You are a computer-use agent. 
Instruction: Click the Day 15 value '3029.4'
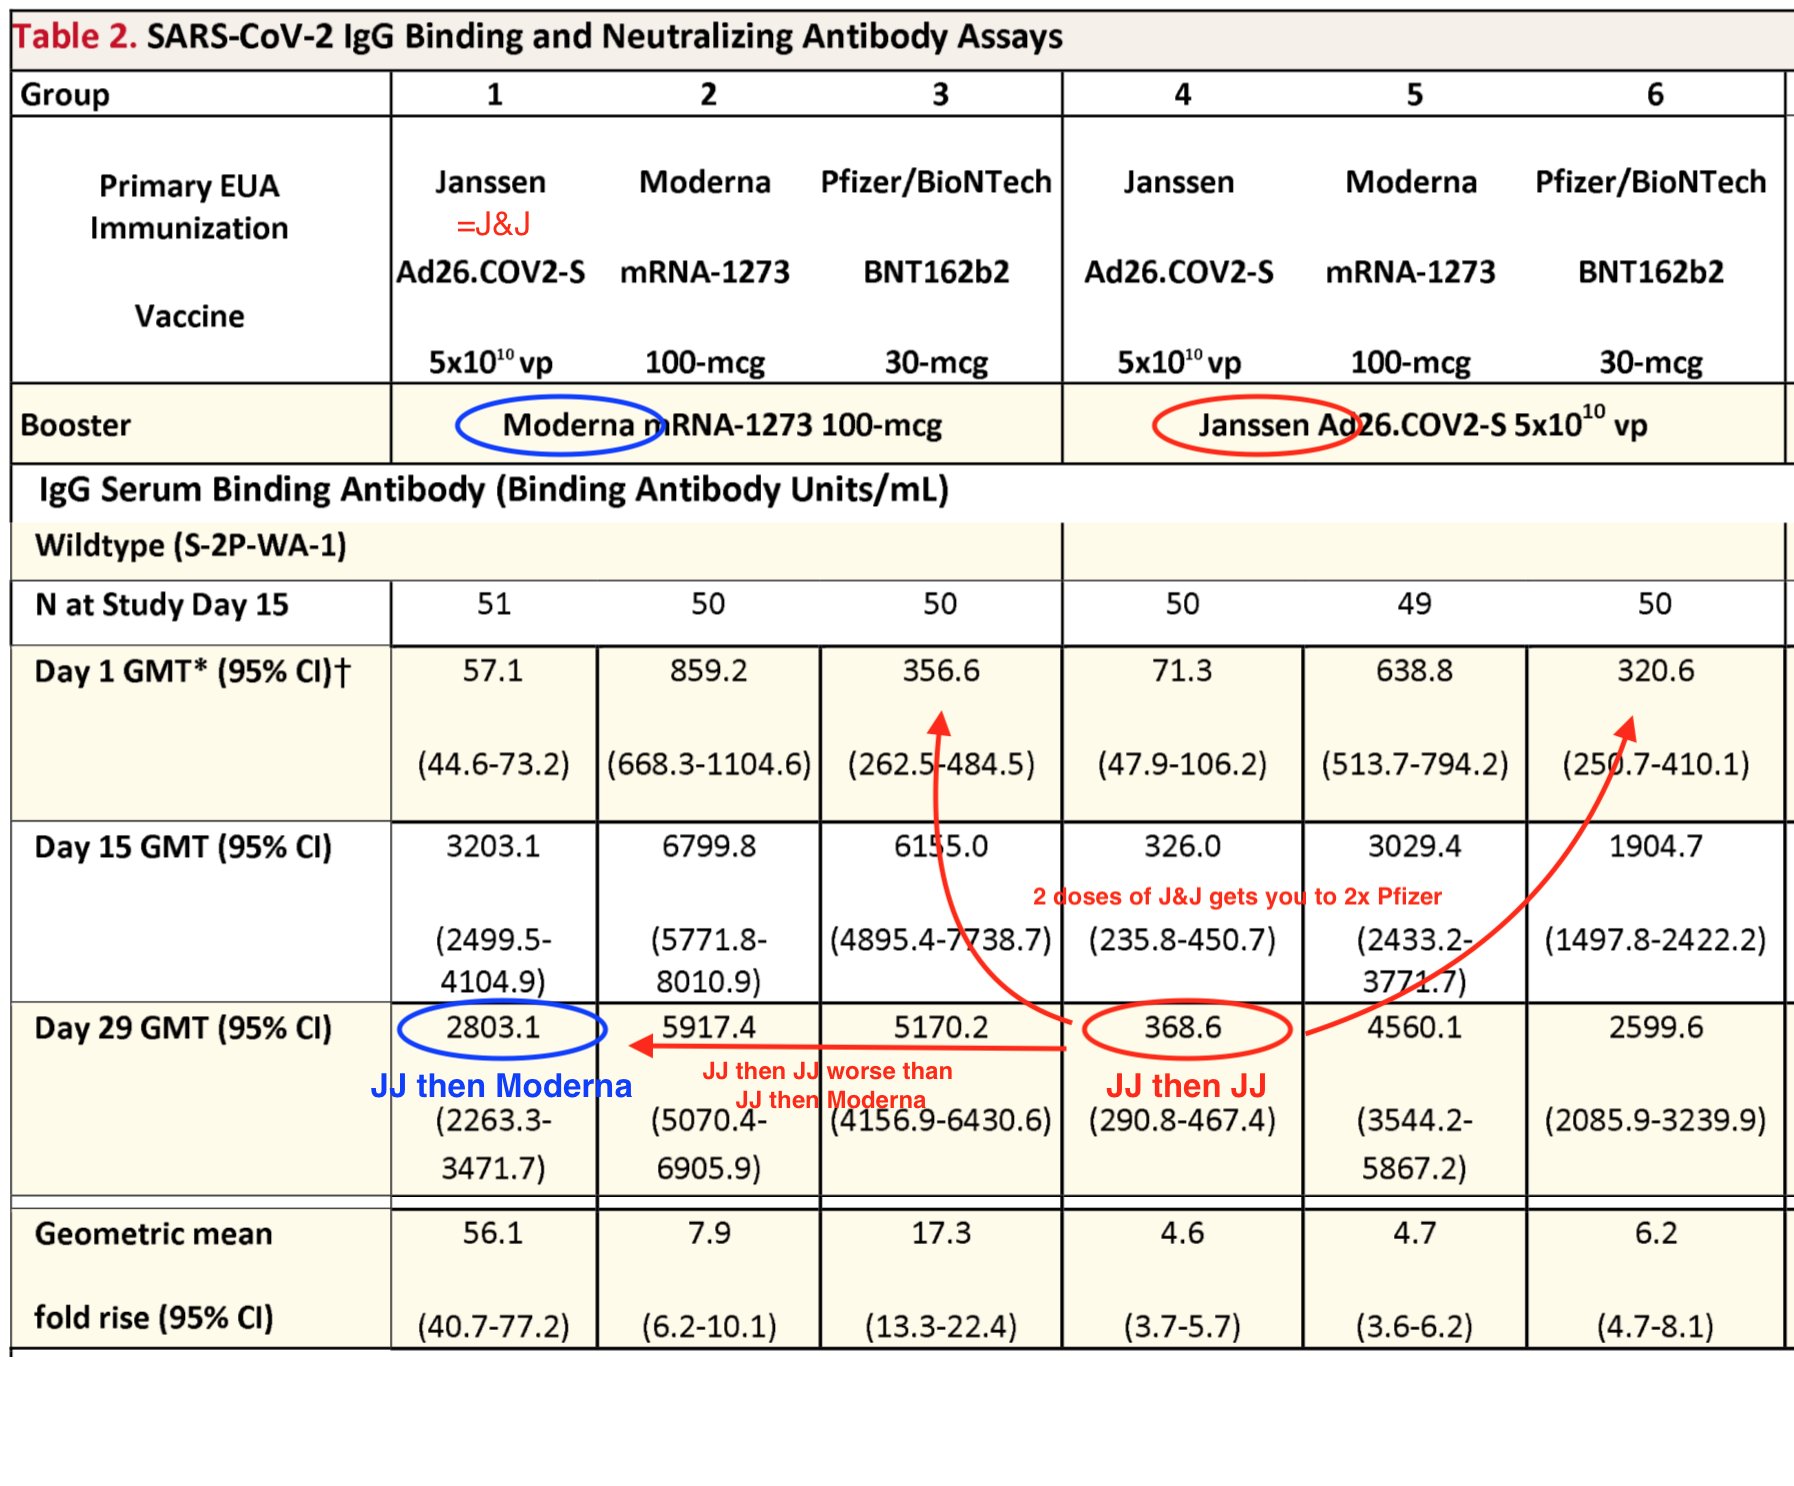(x=1414, y=847)
